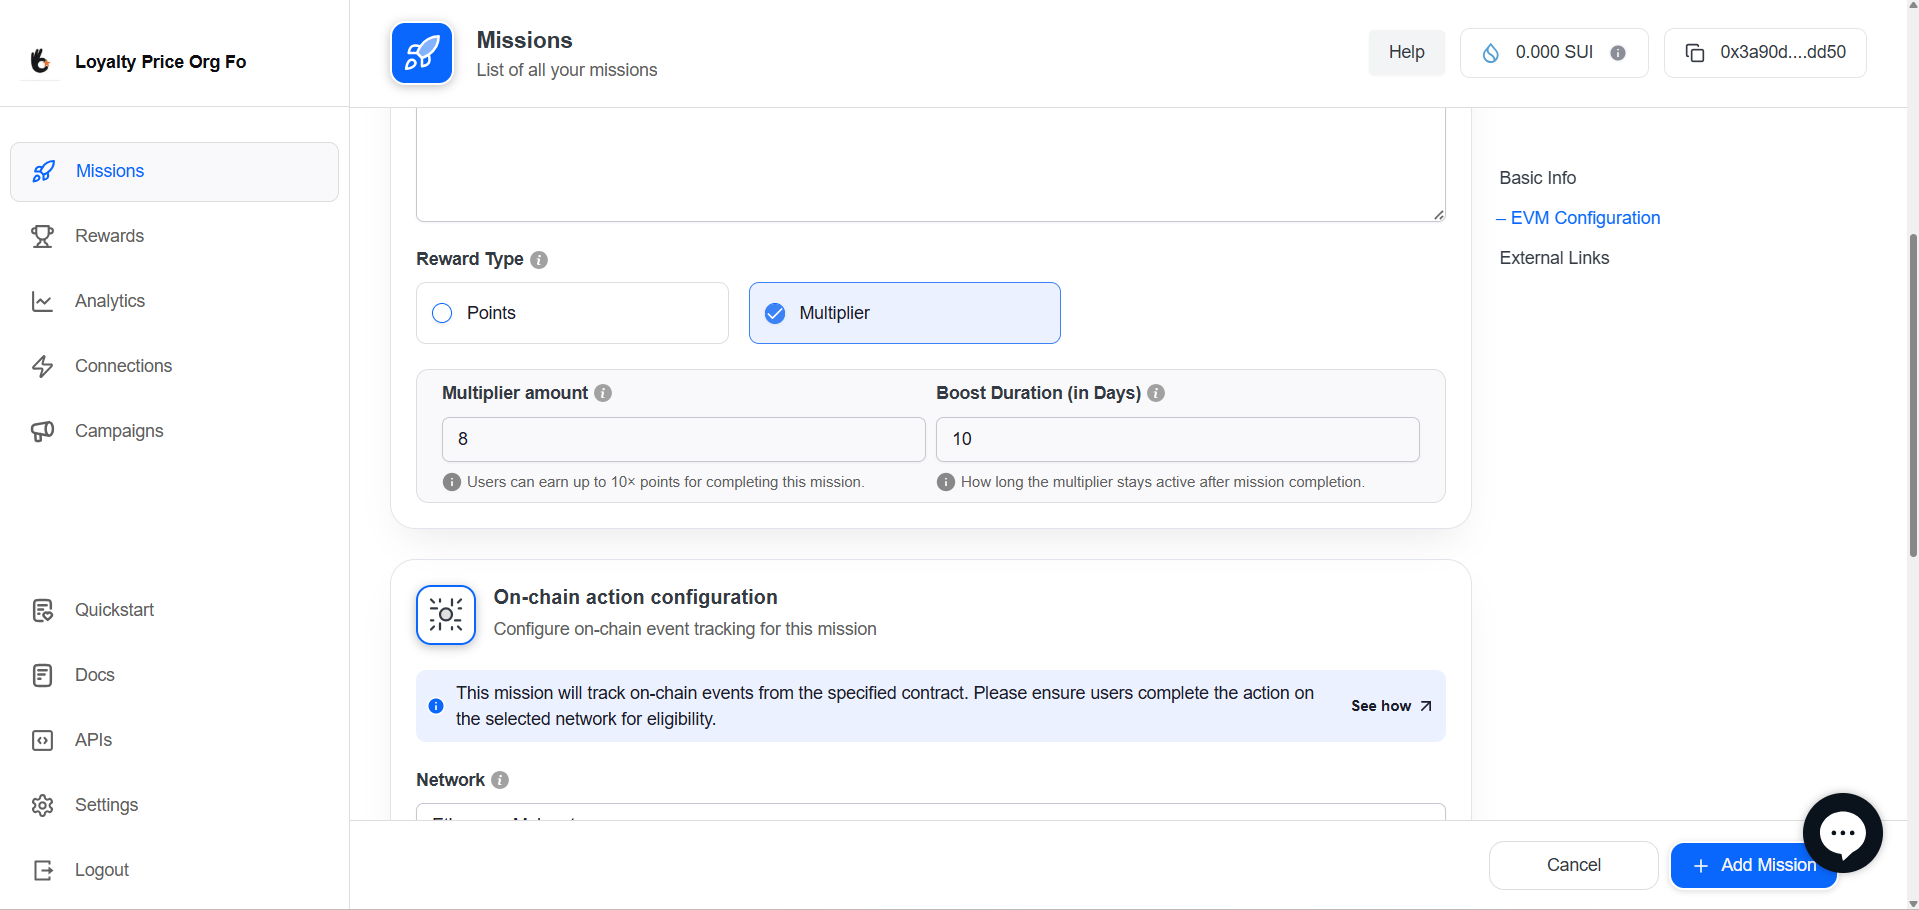Image resolution: width=1919 pixels, height=910 pixels.
Task: Click the Connections lightning bolt icon
Action: pyautogui.click(x=42, y=366)
